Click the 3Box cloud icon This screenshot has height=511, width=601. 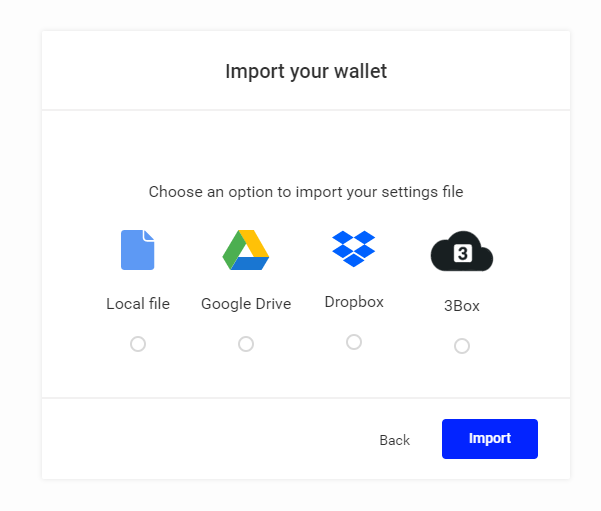[462, 251]
